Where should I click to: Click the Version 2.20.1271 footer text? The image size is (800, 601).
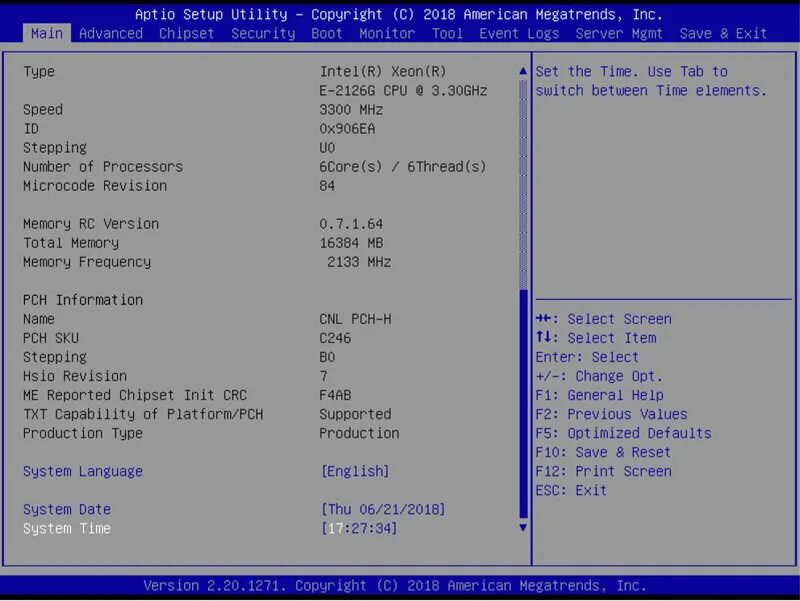coord(395,585)
